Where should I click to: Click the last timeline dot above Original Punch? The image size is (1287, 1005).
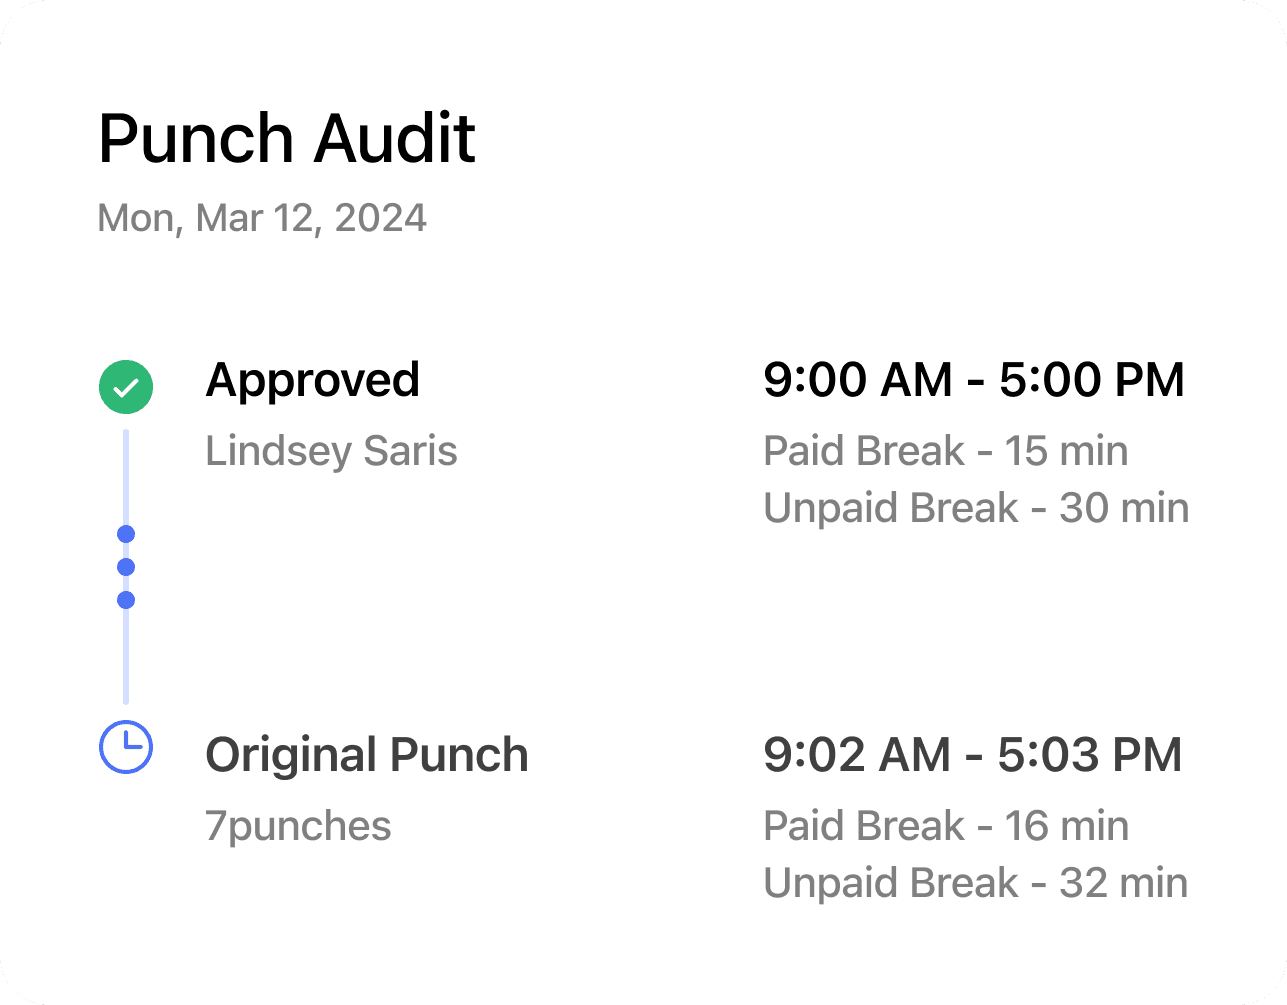[x=125, y=599]
